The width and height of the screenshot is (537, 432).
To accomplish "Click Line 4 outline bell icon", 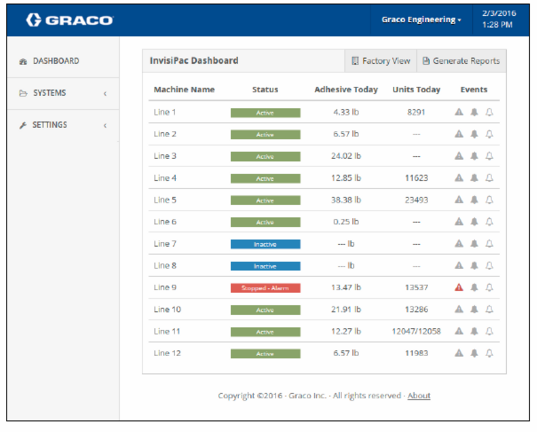I will (489, 177).
